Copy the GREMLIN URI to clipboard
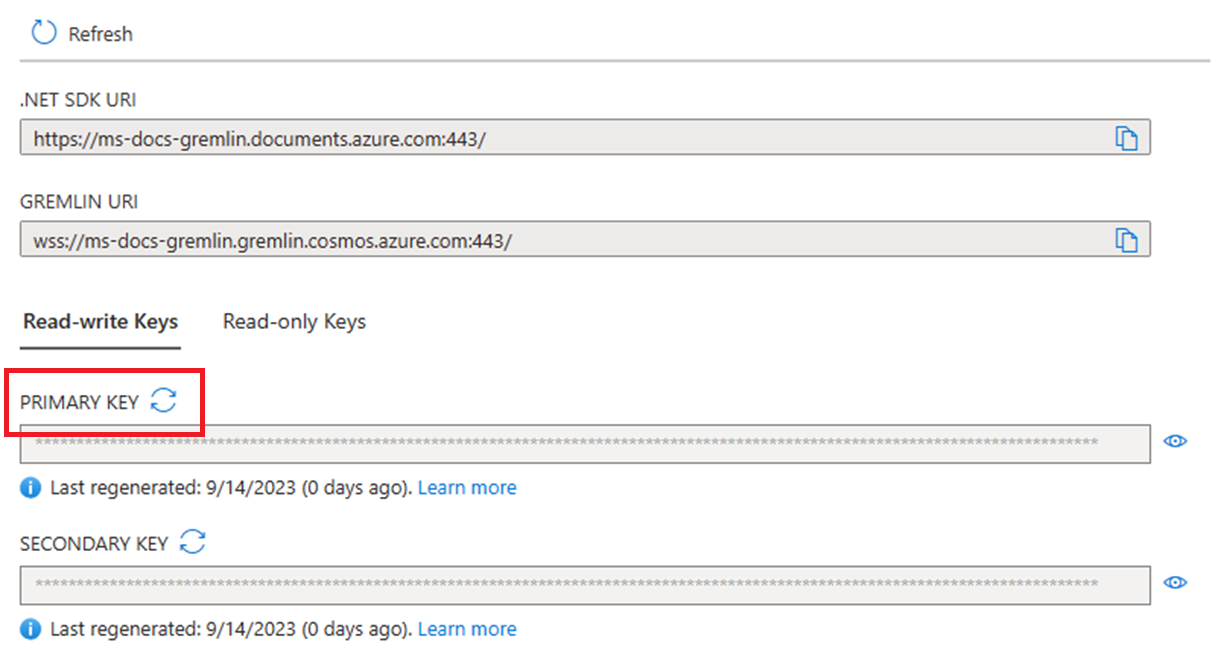This screenshot has height=660, width=1221. click(x=1127, y=240)
